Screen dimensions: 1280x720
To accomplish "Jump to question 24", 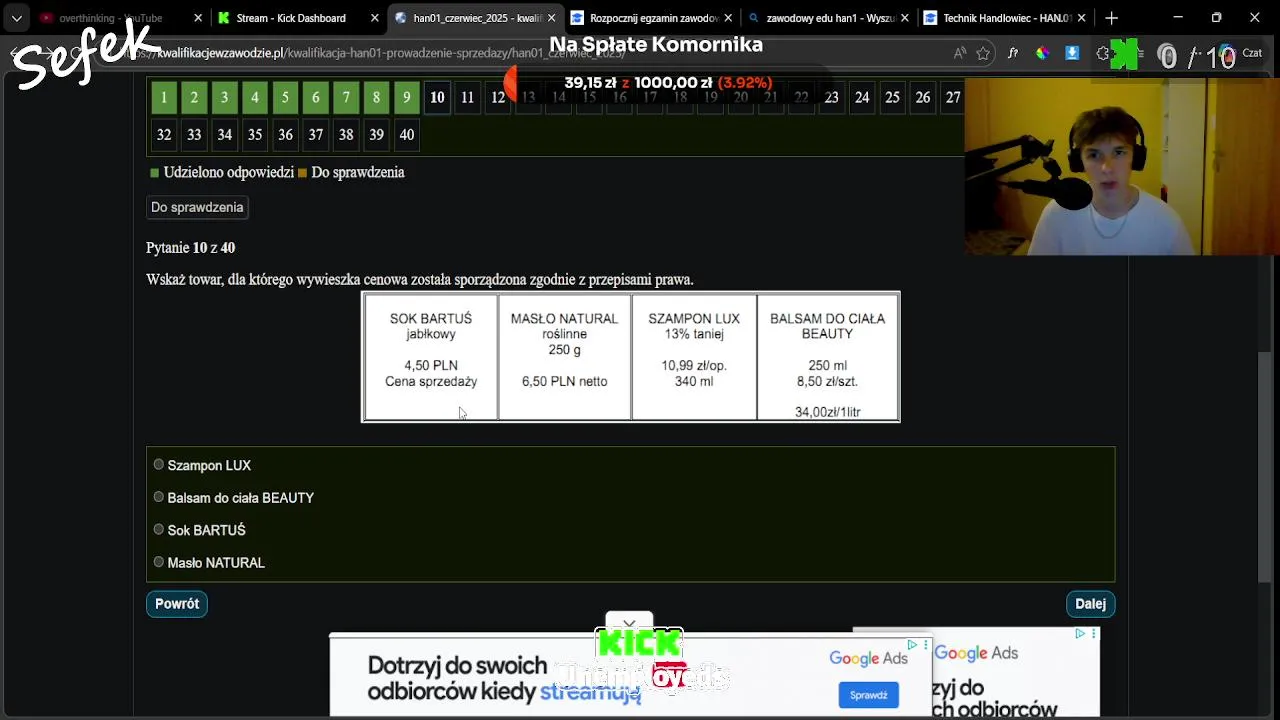I will 862,97.
